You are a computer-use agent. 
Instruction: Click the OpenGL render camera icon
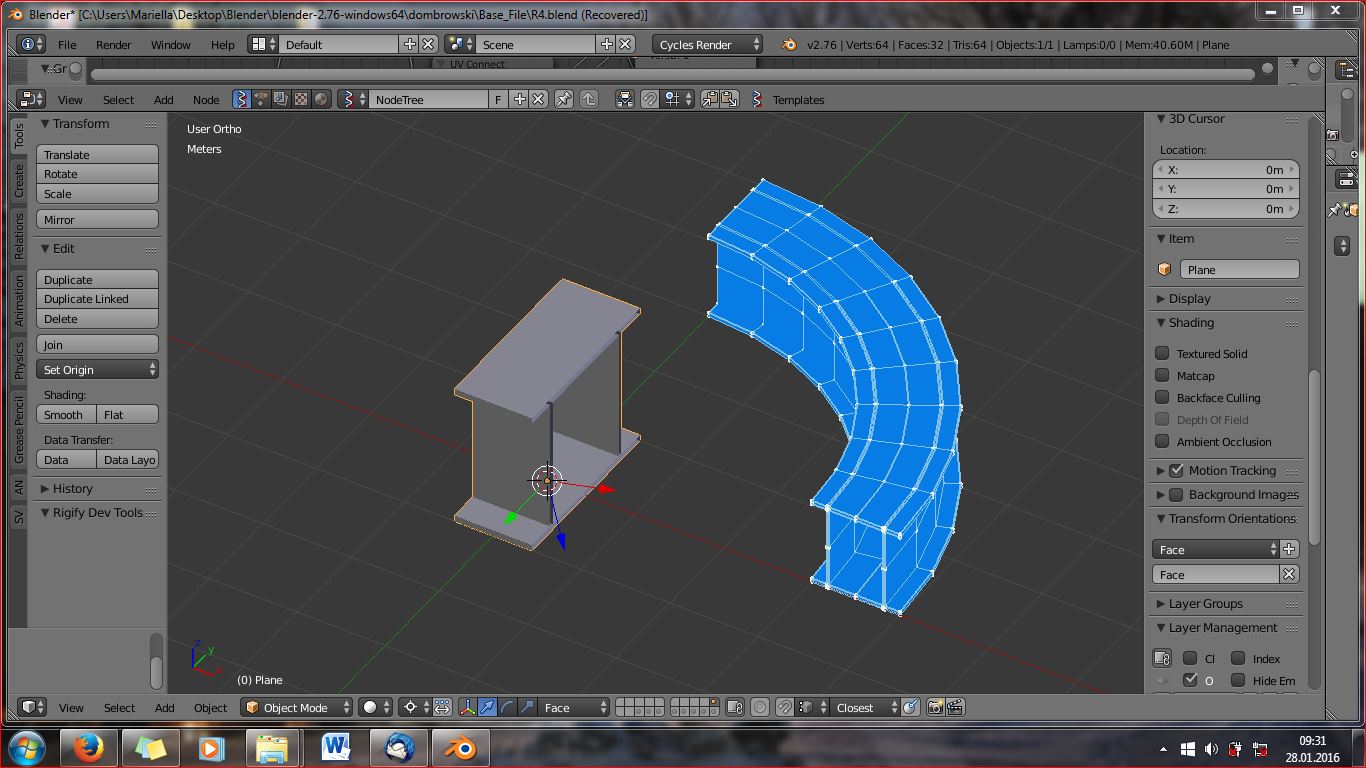click(935, 707)
